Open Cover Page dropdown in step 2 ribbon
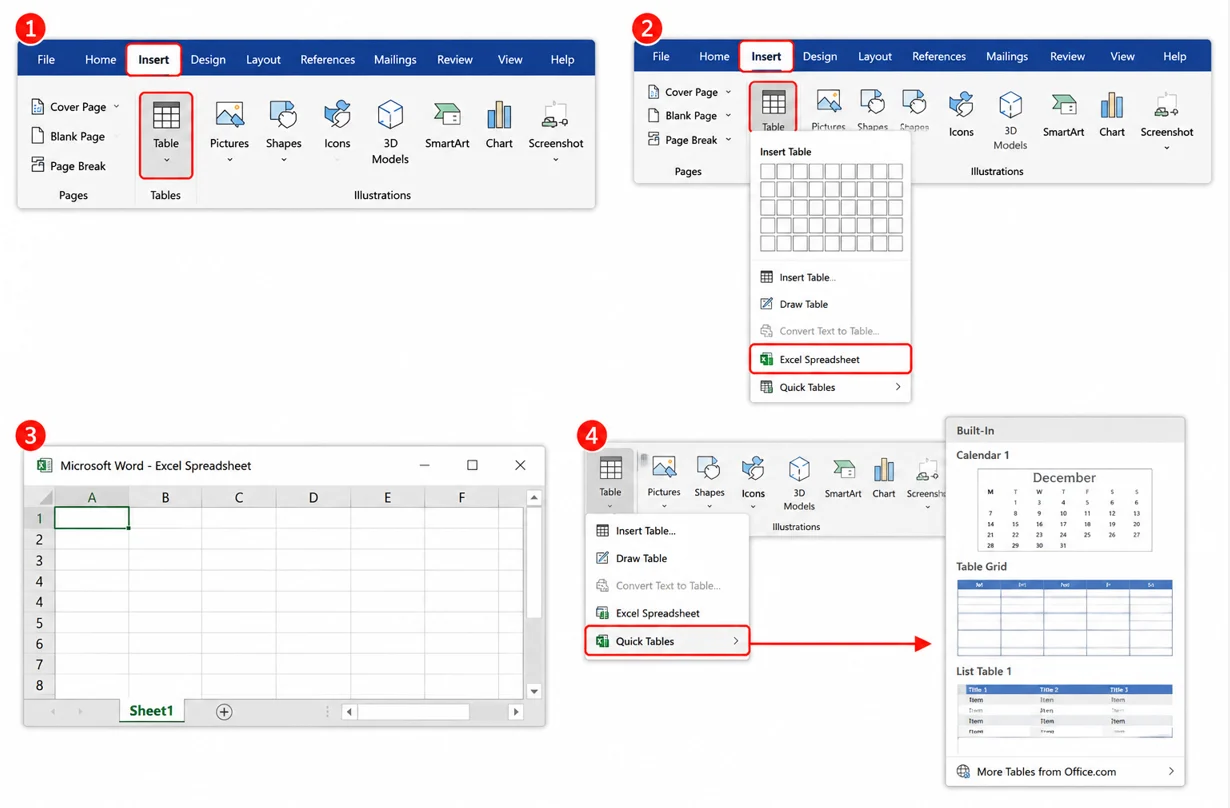 click(x=728, y=92)
